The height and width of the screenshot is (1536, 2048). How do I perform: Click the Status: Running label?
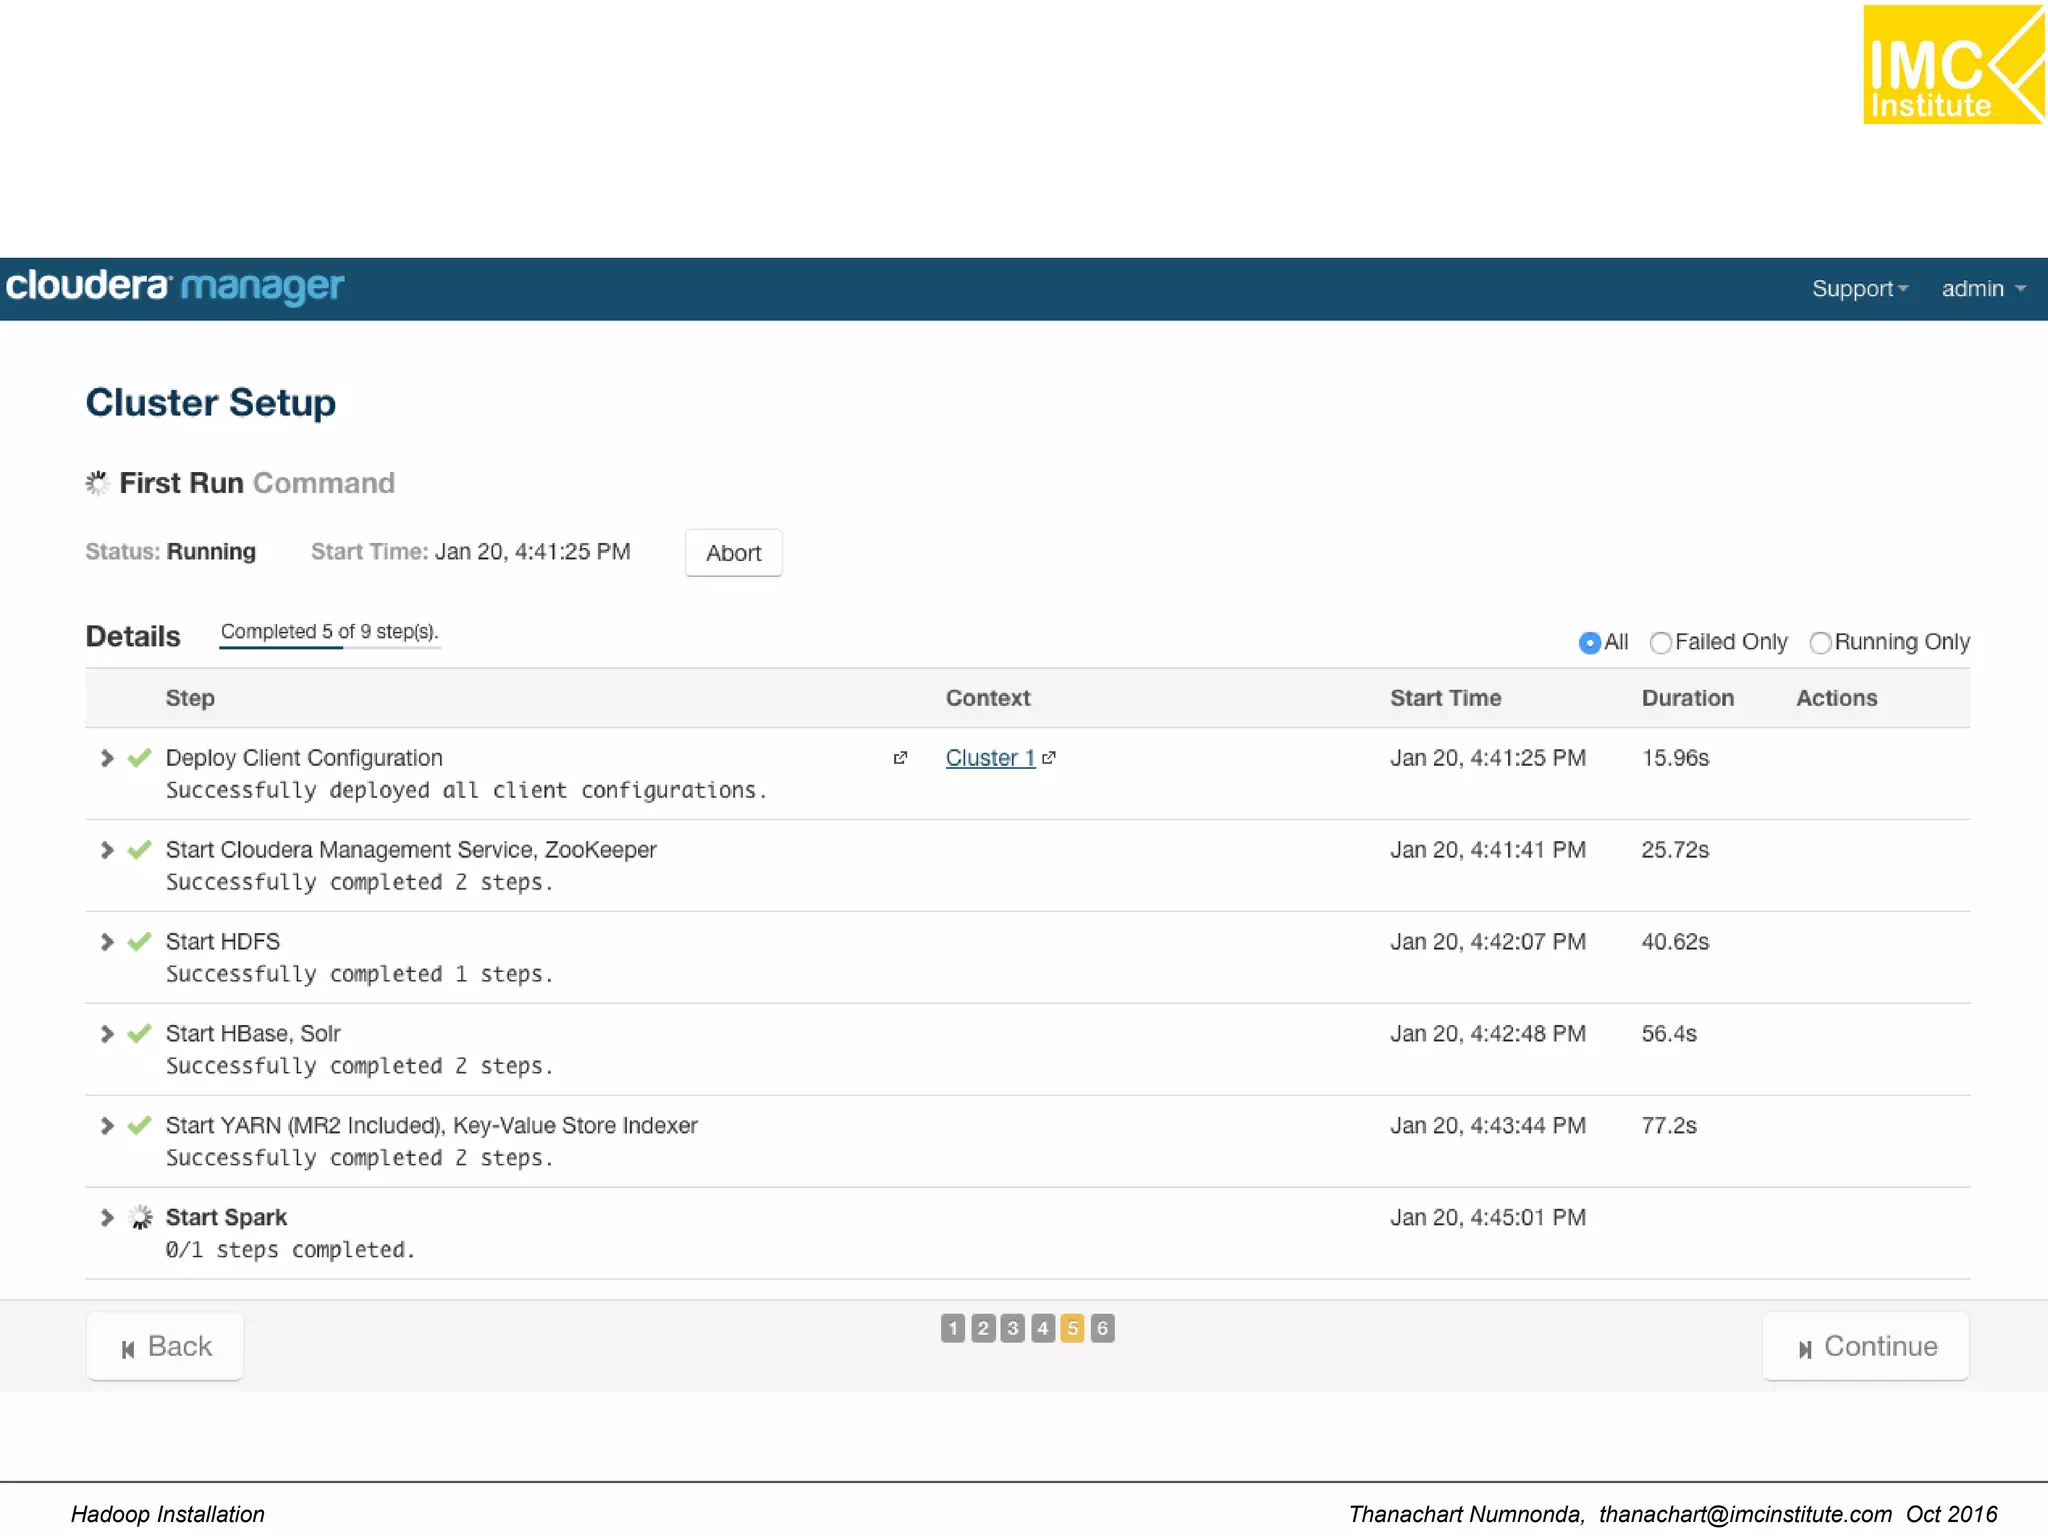(171, 552)
